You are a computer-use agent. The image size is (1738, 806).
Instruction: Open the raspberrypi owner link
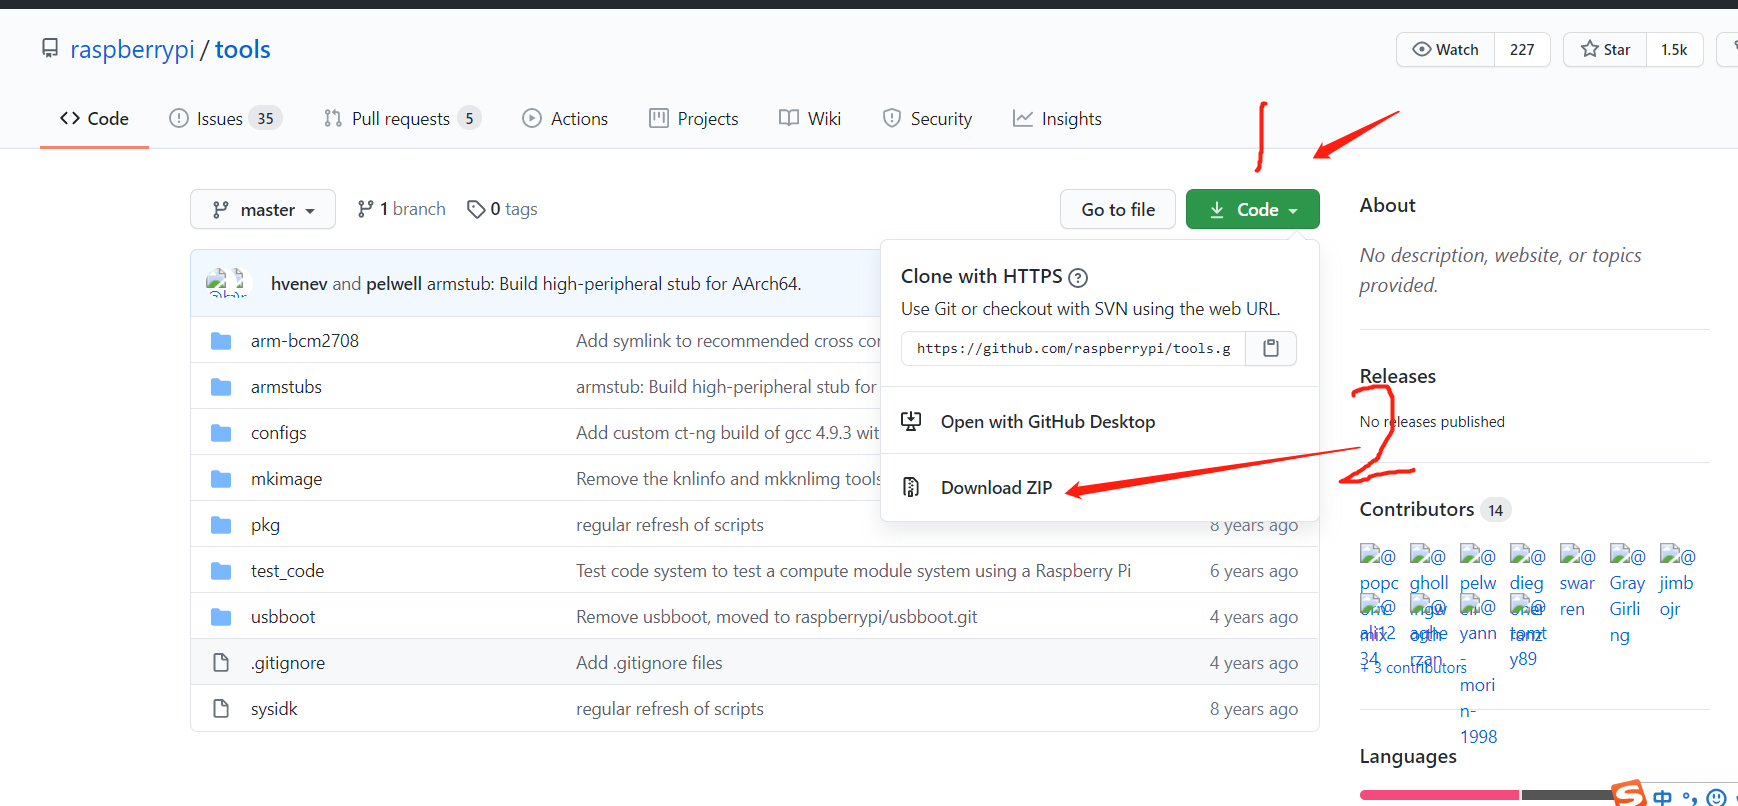[x=132, y=49]
